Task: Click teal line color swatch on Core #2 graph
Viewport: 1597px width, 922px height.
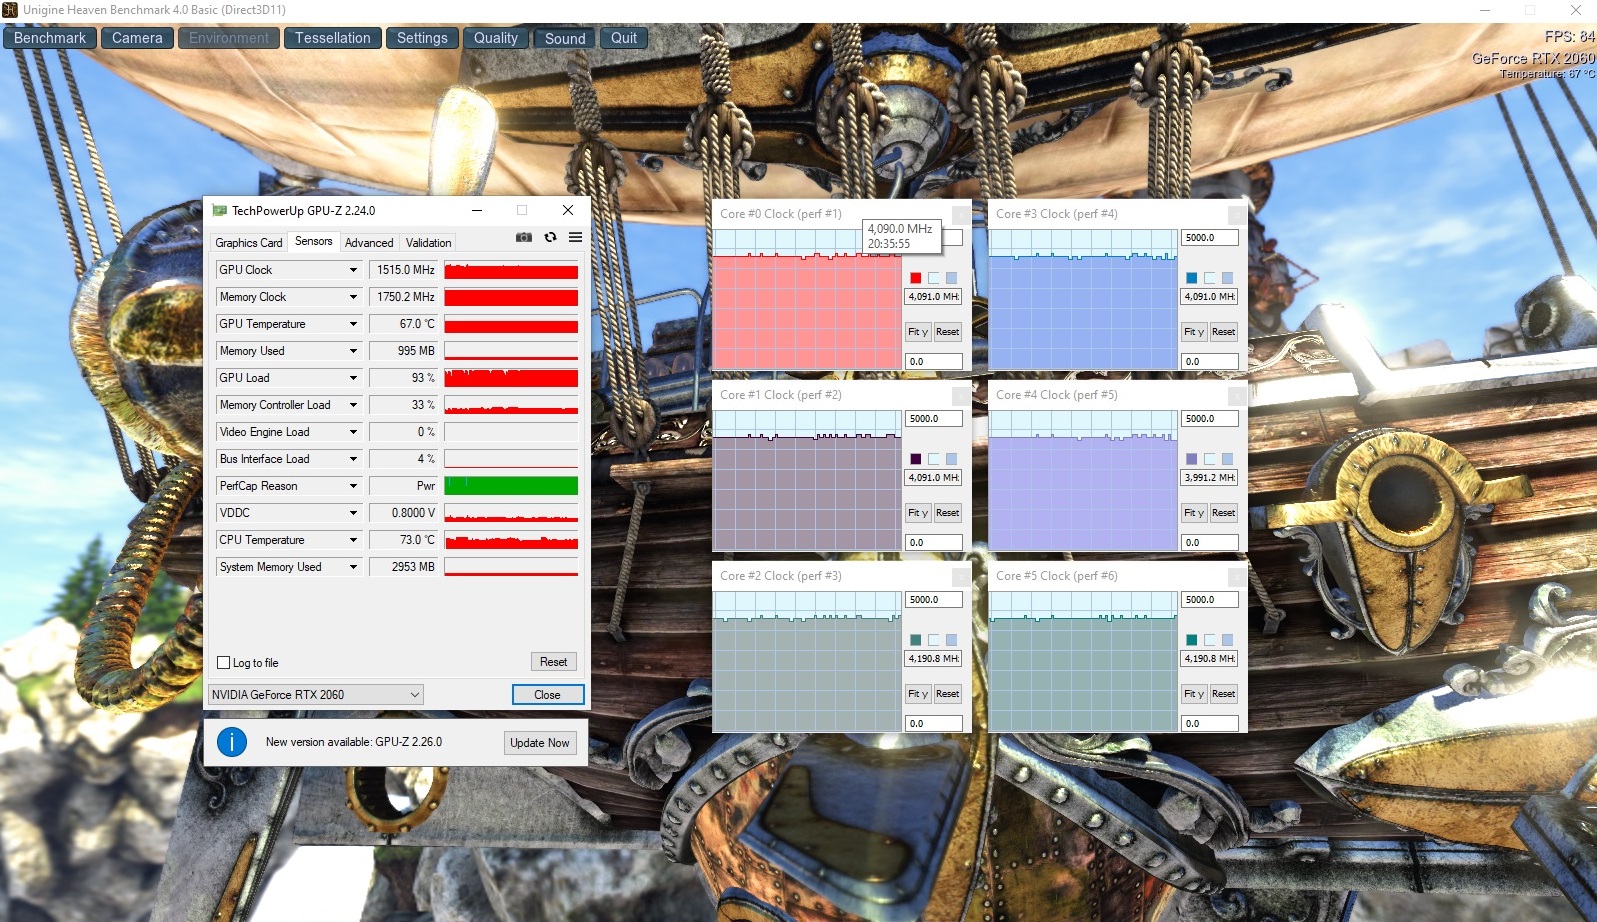Action: 916,640
